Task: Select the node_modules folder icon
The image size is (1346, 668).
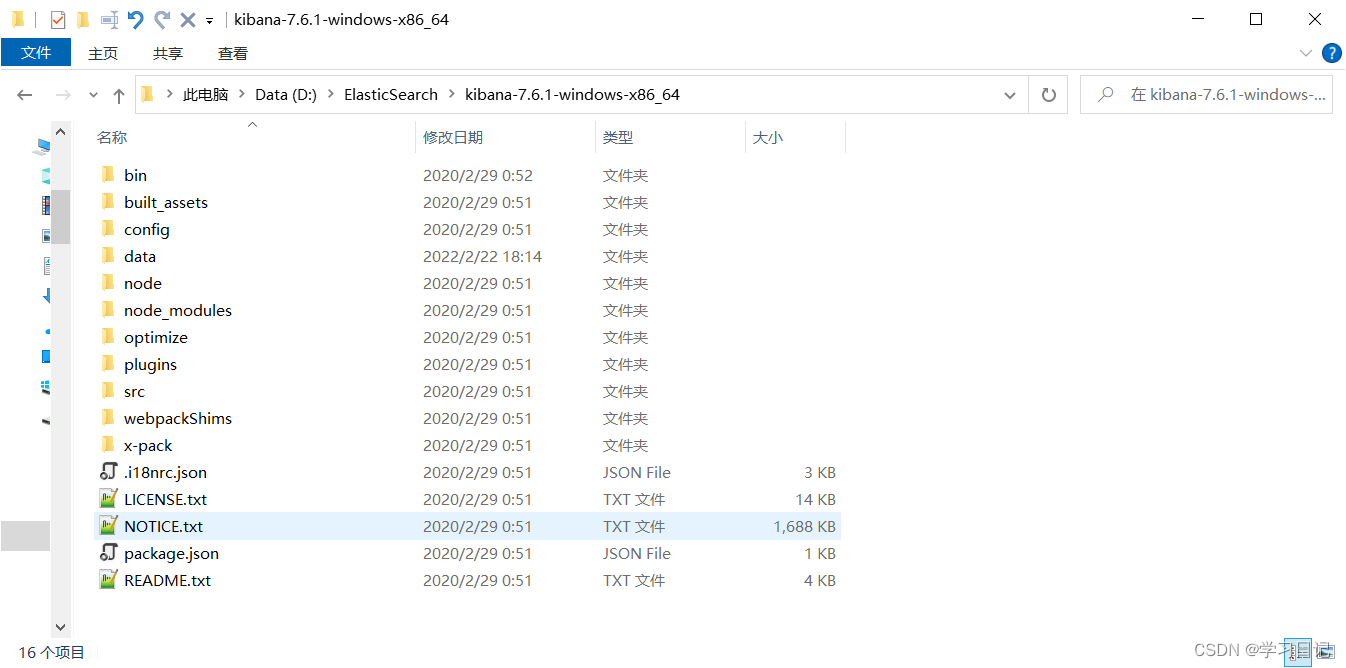Action: coord(109,310)
